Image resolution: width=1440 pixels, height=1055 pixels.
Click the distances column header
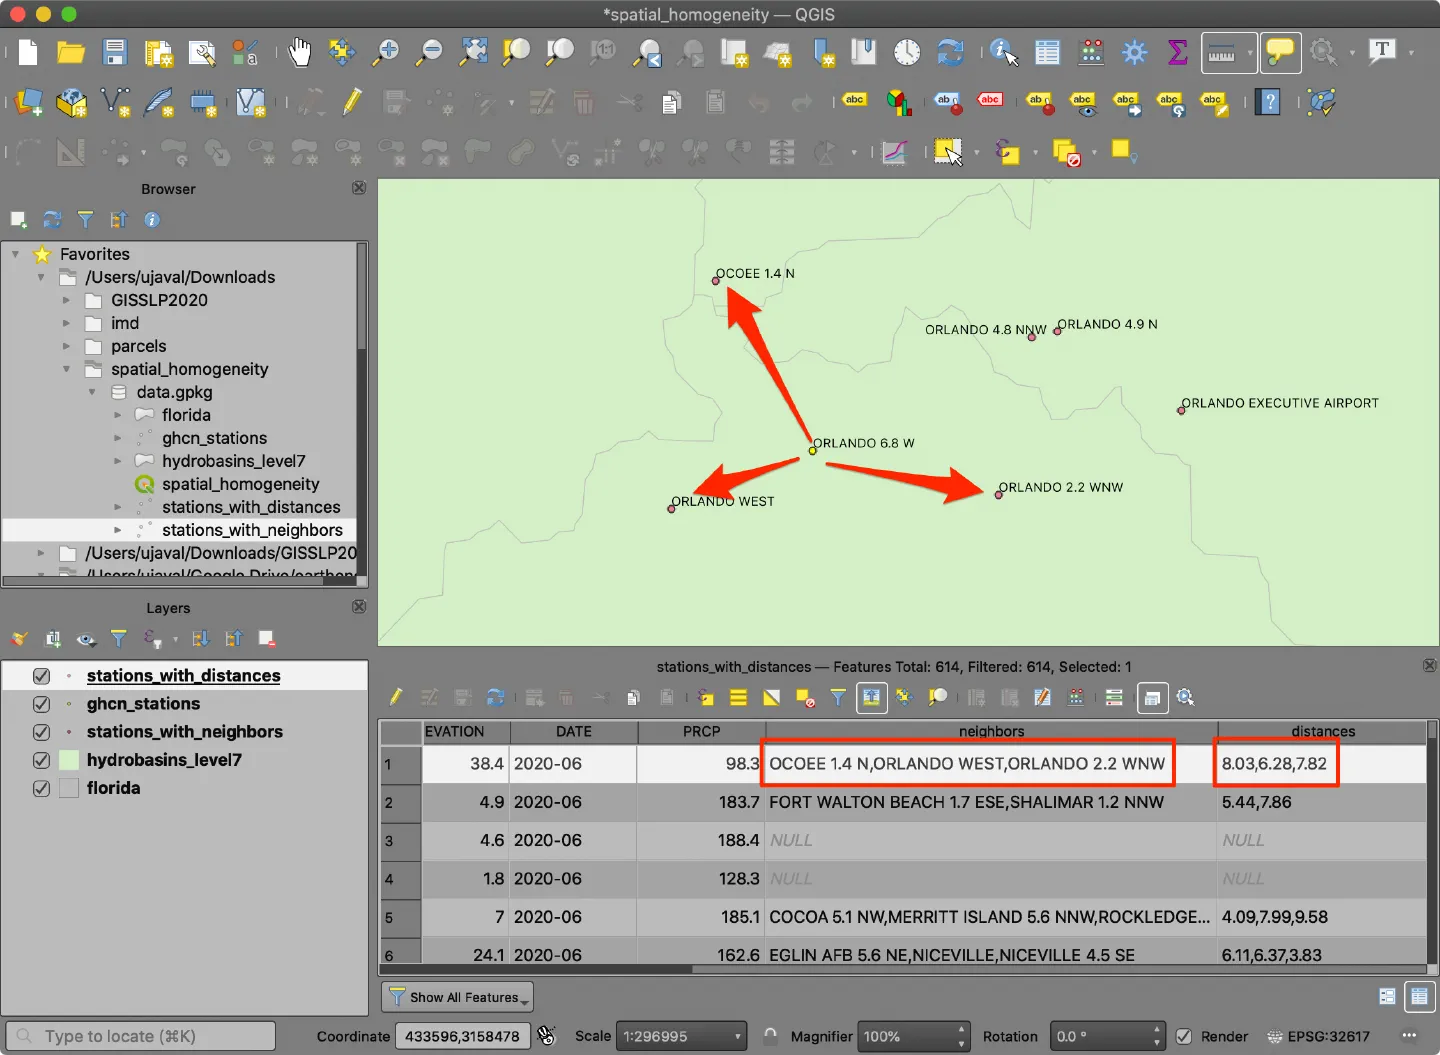pyautogui.click(x=1322, y=731)
